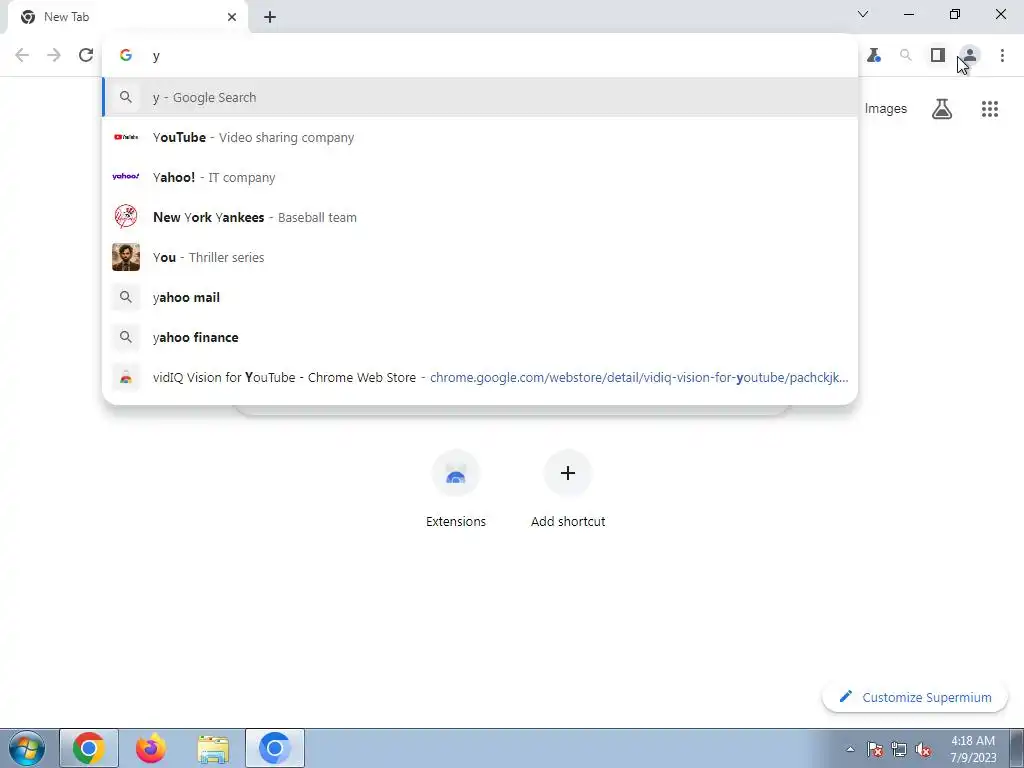Viewport: 1024px width, 768px height.
Task: Switch to Supermium taskbar button
Action: coord(275,748)
